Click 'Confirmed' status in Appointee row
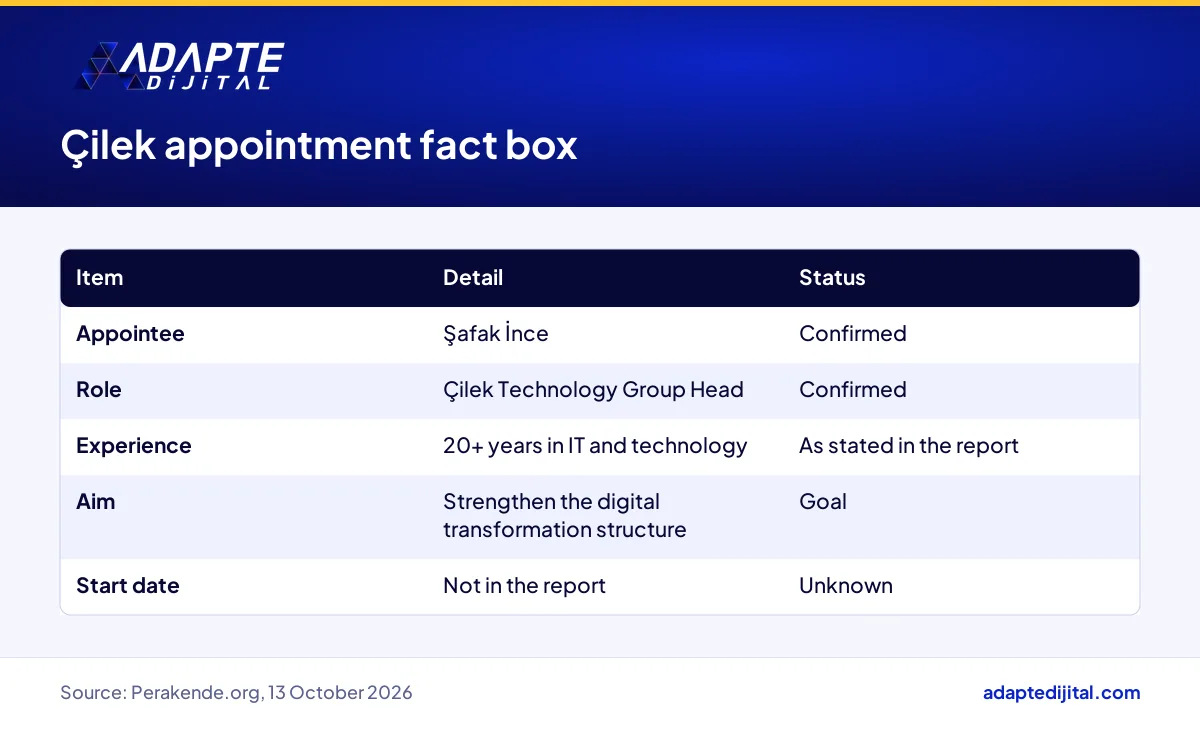 coord(853,334)
